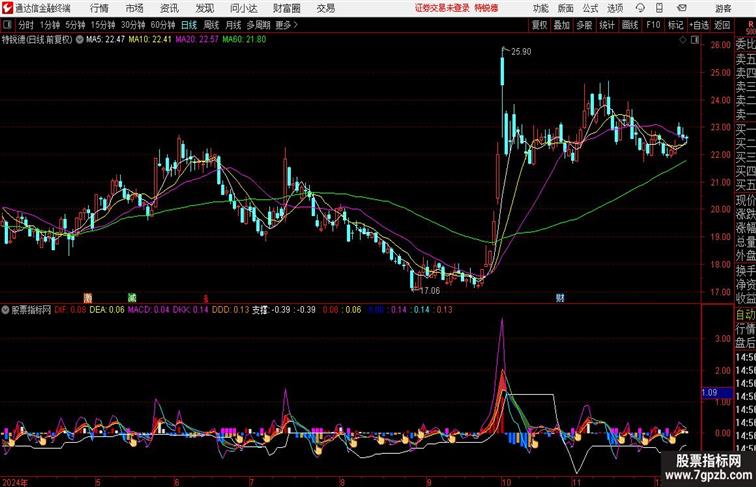
Task: Switch to 周线 period tab
Action: 211,25
